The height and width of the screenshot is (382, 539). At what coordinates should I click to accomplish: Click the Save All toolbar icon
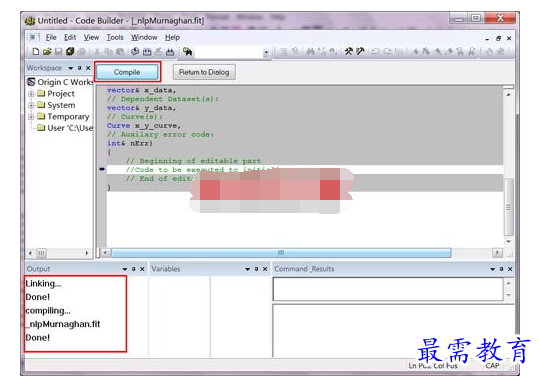coord(70,52)
